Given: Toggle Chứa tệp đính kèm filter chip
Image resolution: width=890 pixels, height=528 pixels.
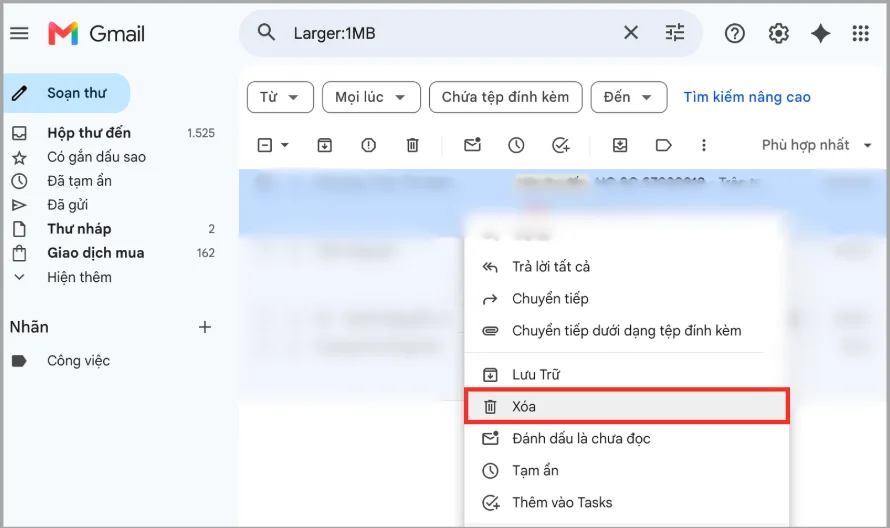Looking at the screenshot, I should click(506, 97).
